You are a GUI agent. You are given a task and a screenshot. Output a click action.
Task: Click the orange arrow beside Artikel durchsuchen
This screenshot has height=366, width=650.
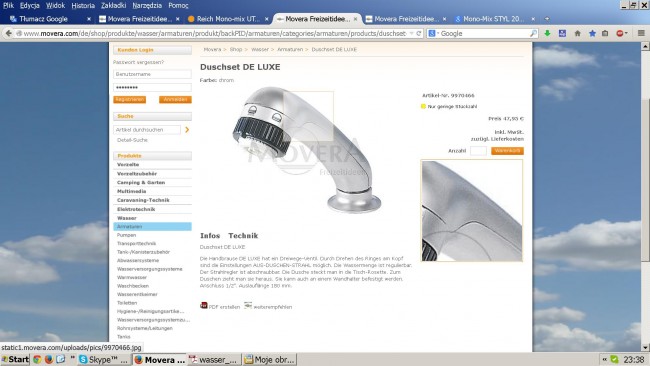(187, 130)
